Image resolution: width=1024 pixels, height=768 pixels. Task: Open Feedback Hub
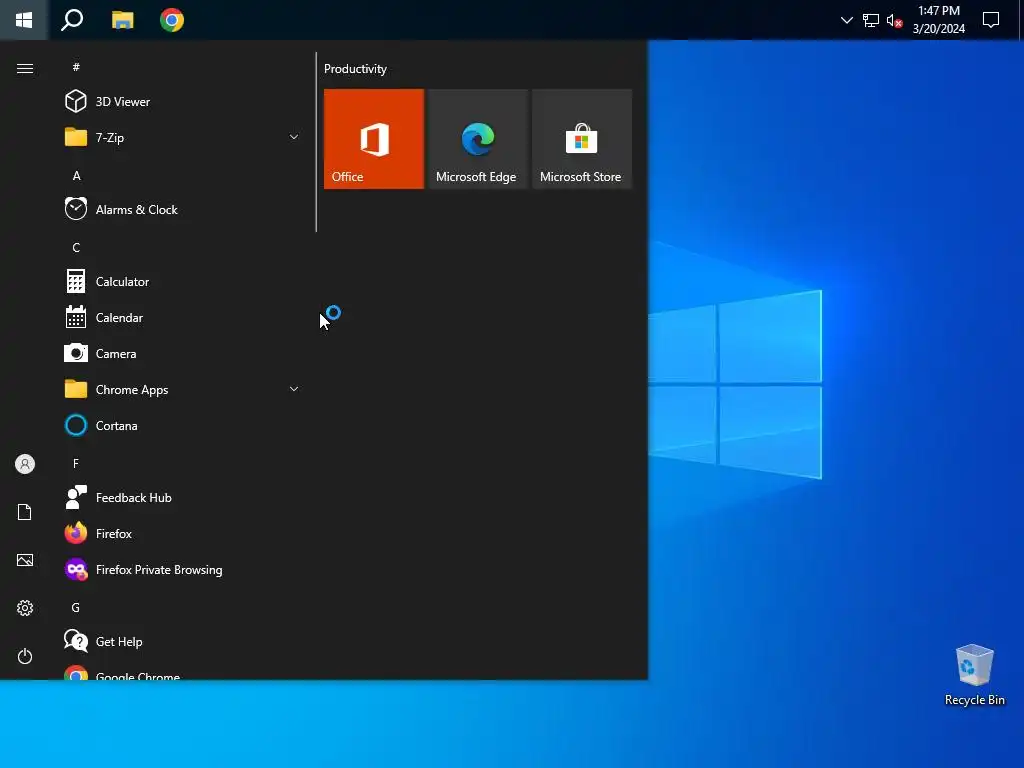coord(180,498)
